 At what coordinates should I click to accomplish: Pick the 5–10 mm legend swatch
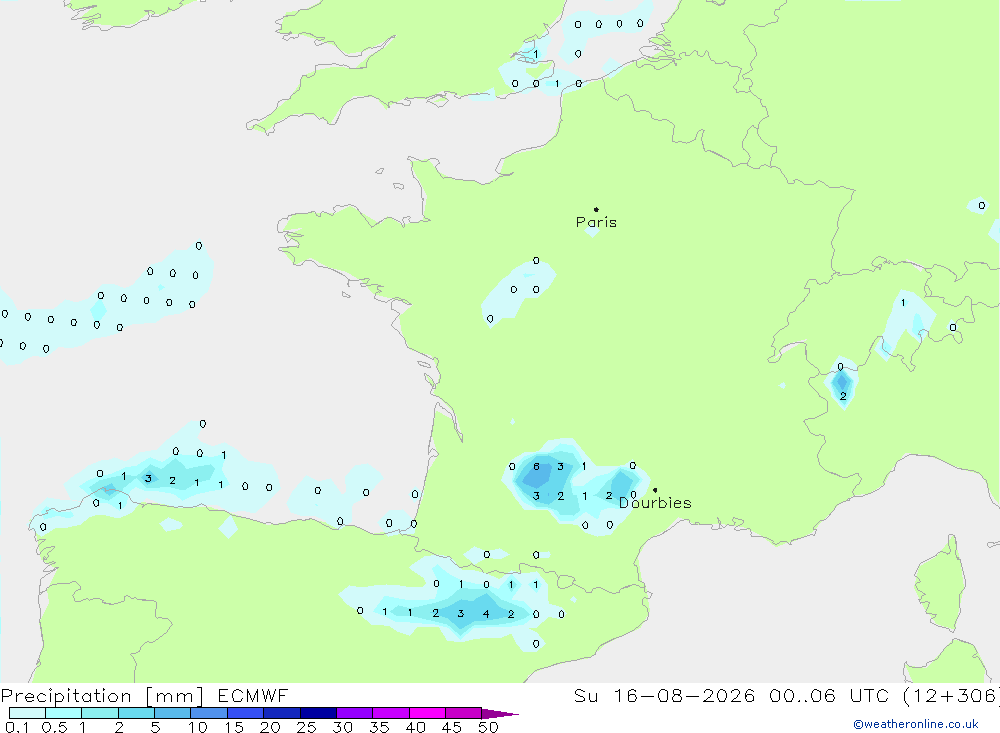(x=173, y=713)
